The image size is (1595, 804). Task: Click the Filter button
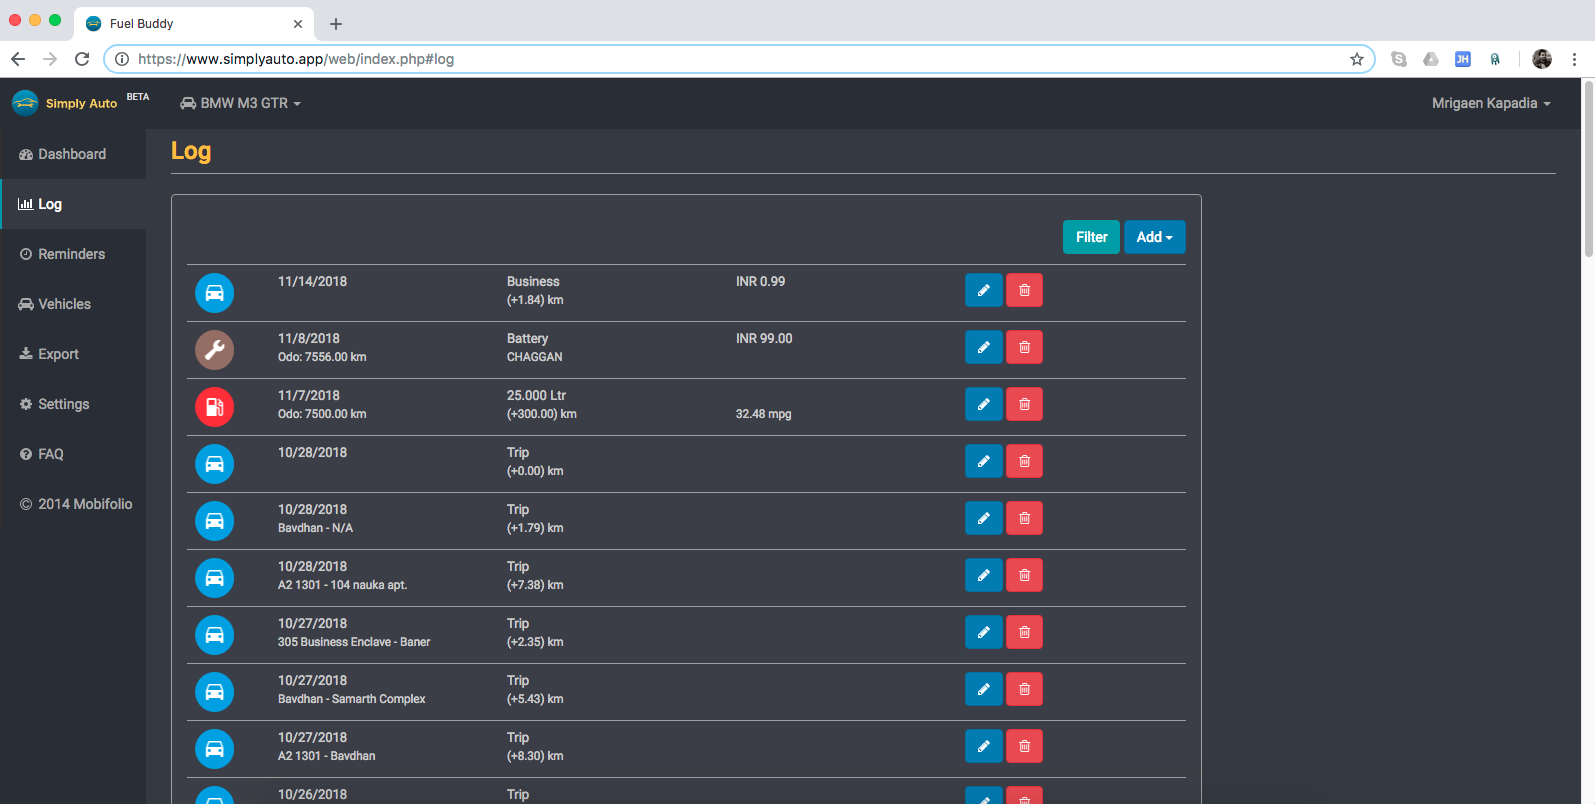tap(1091, 237)
